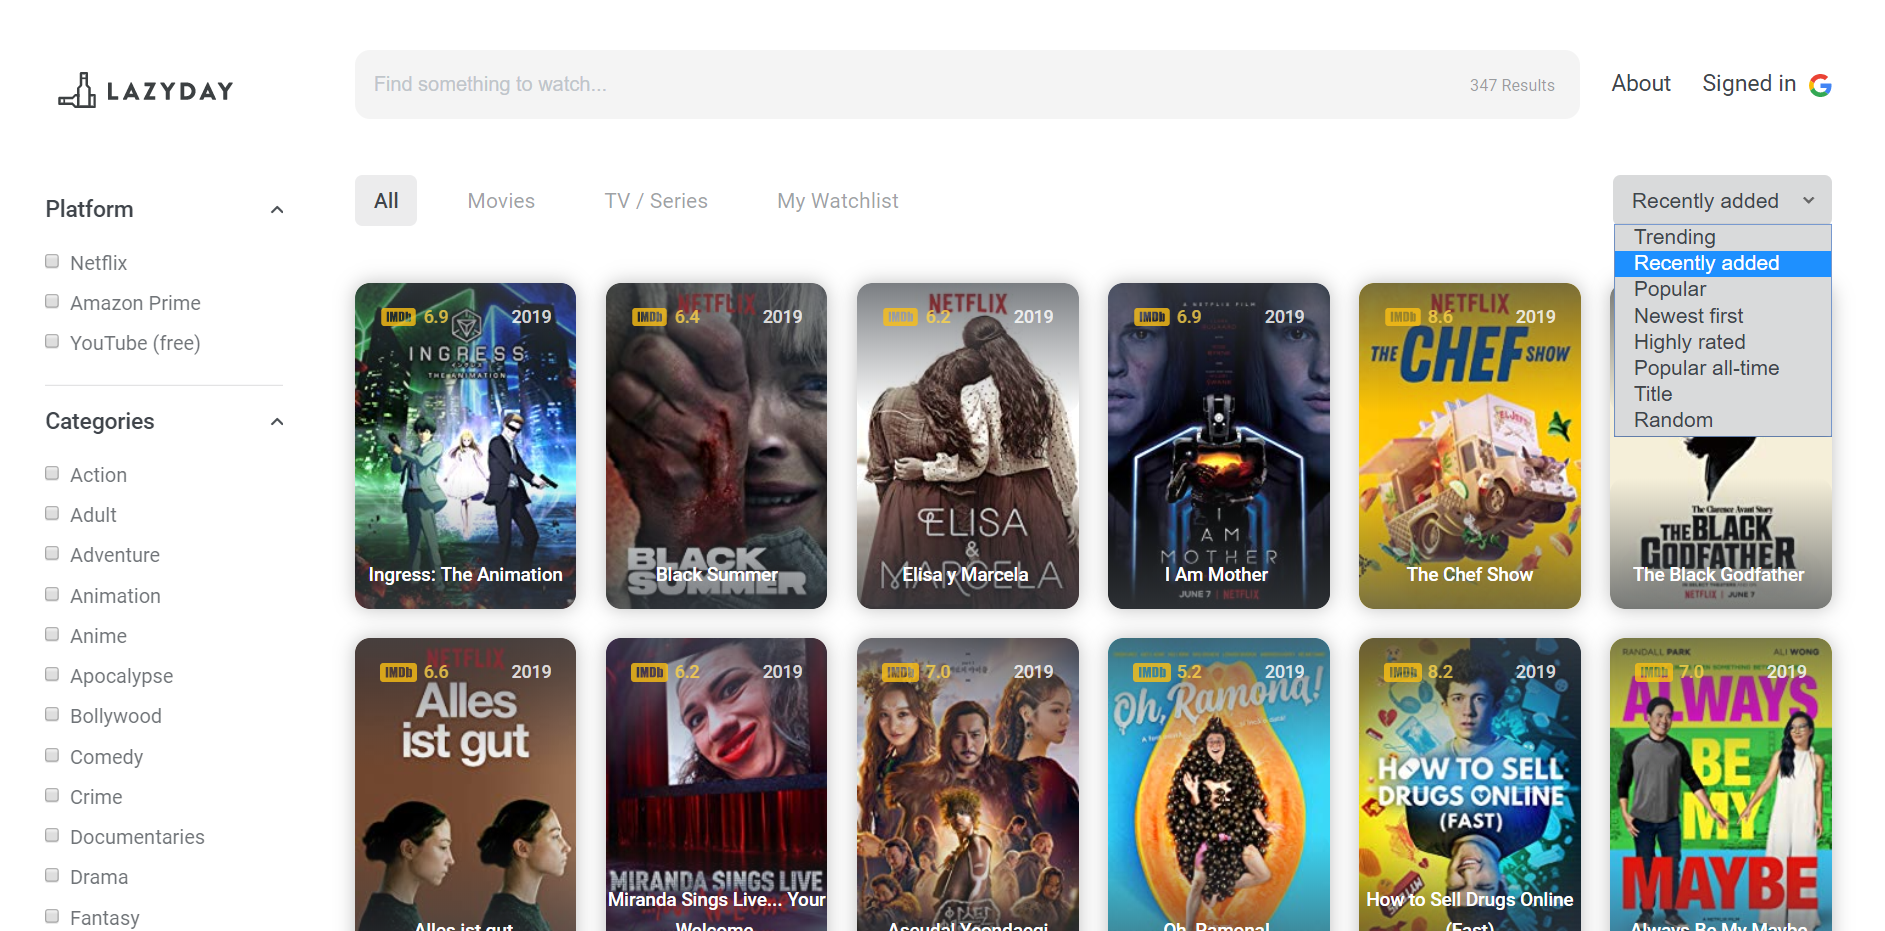
Task: Click the 347 Results count
Action: [x=1512, y=86]
